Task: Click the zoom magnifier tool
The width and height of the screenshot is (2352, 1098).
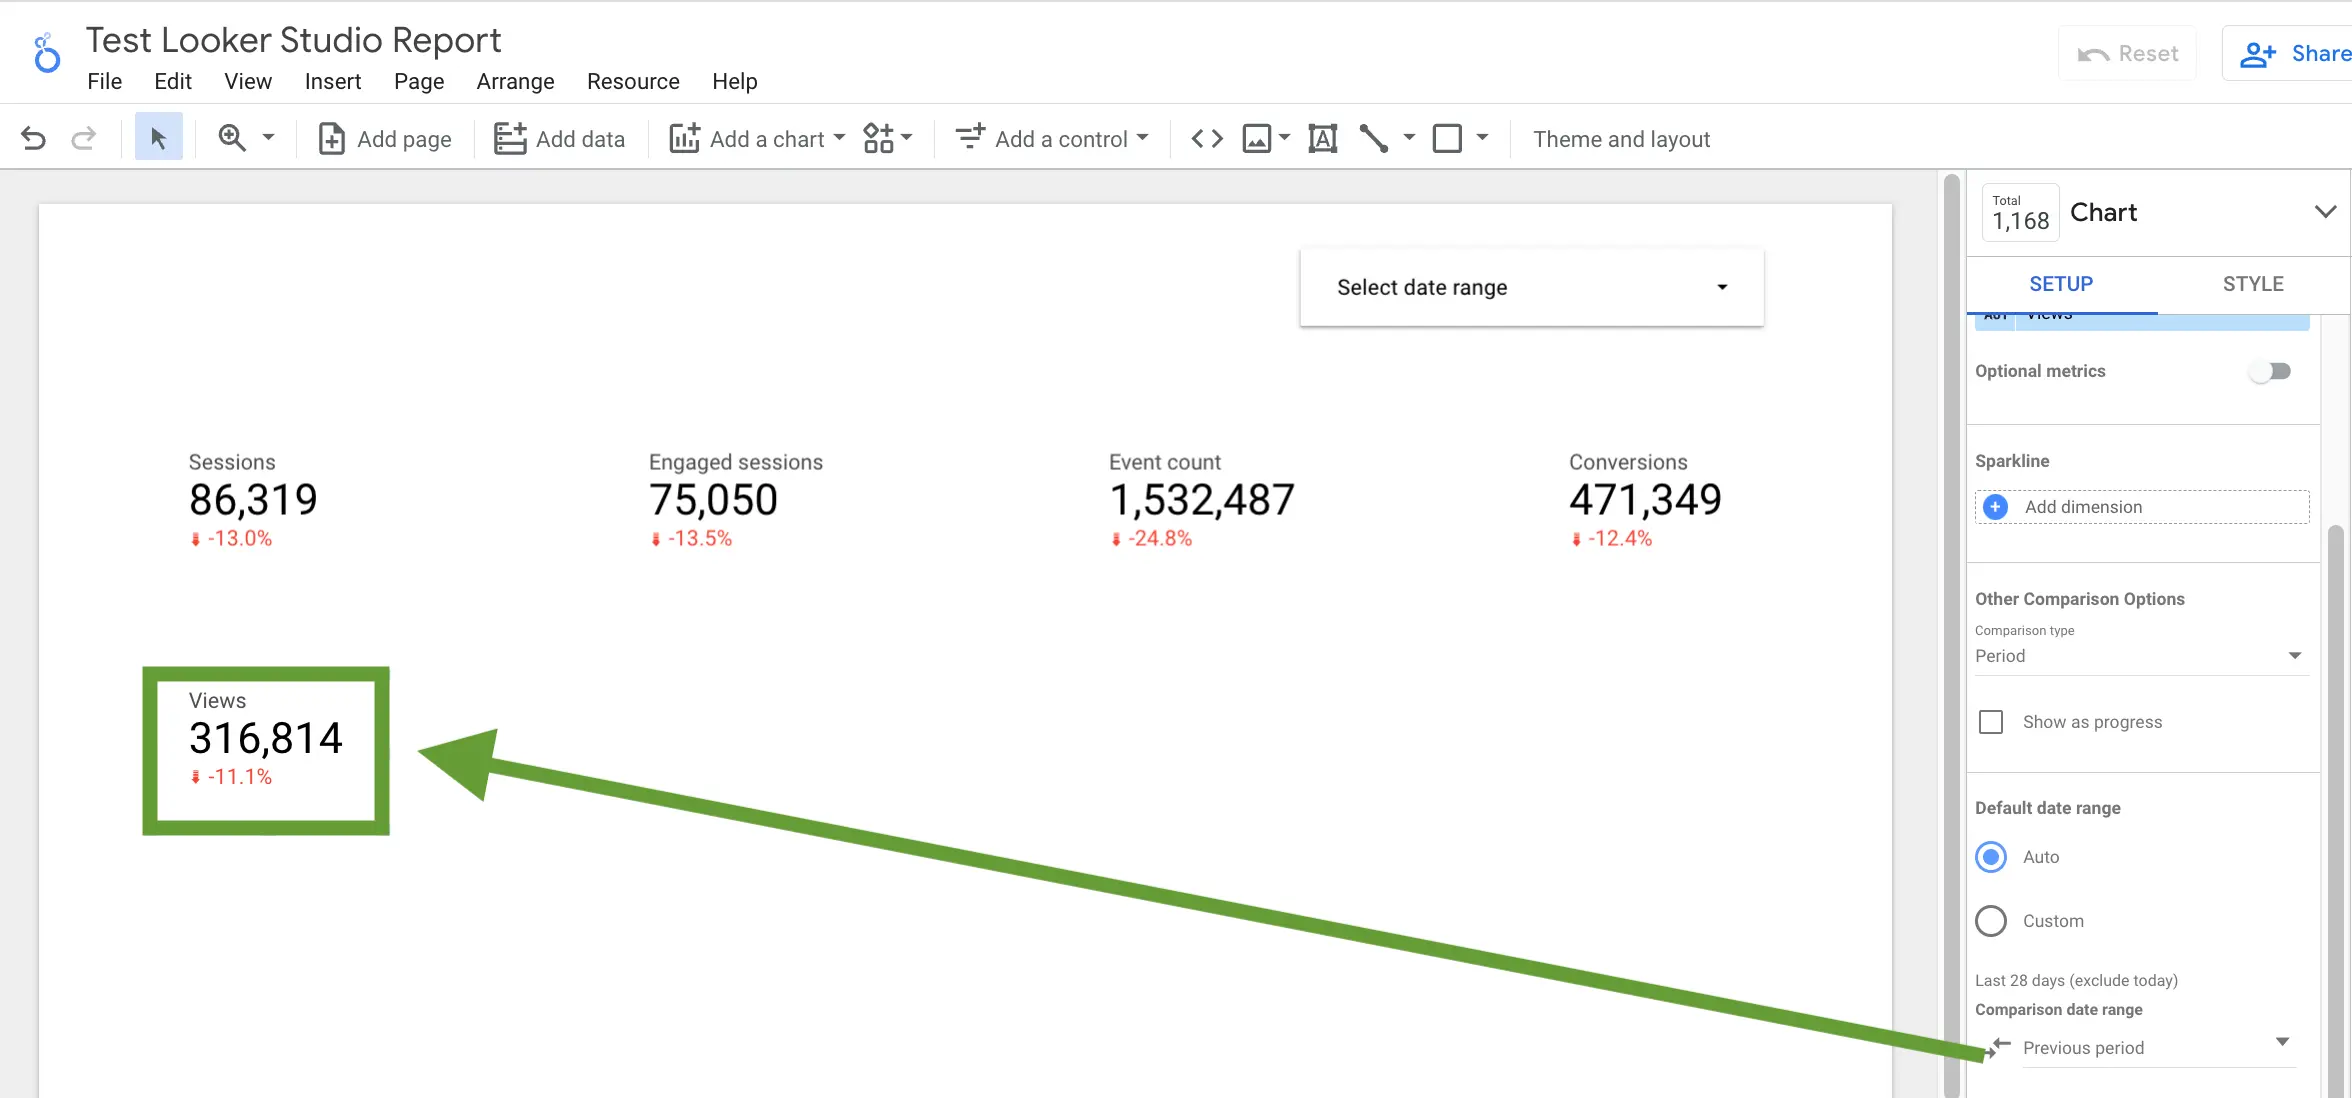Action: click(232, 138)
